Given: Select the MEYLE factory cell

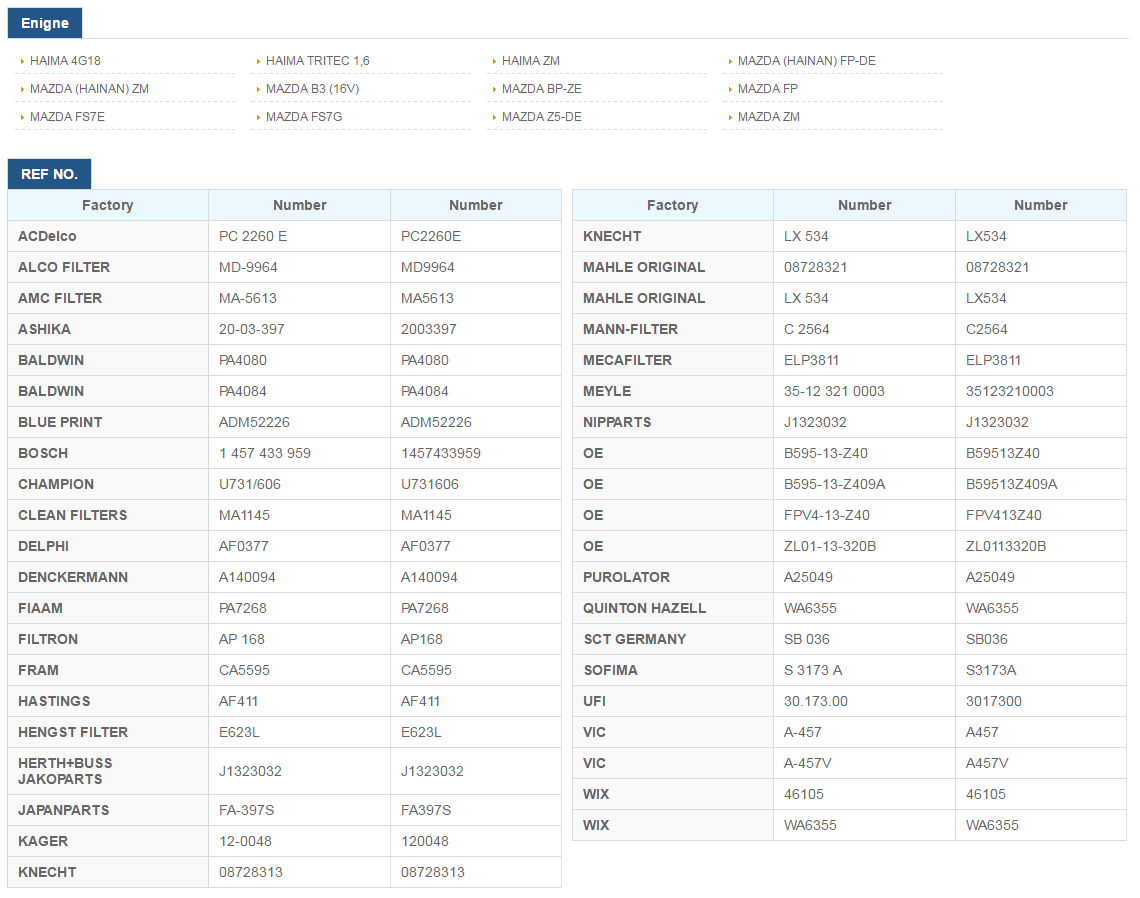Looking at the screenshot, I should coord(673,391).
